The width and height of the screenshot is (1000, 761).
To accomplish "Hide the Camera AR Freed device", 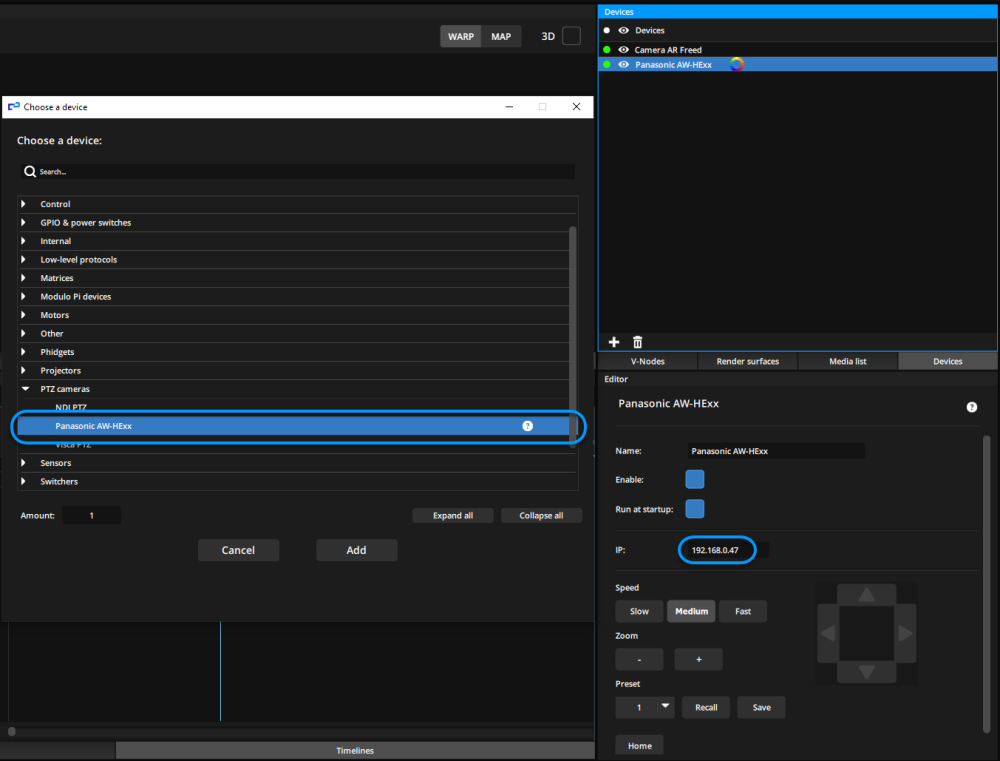I will (622, 49).
